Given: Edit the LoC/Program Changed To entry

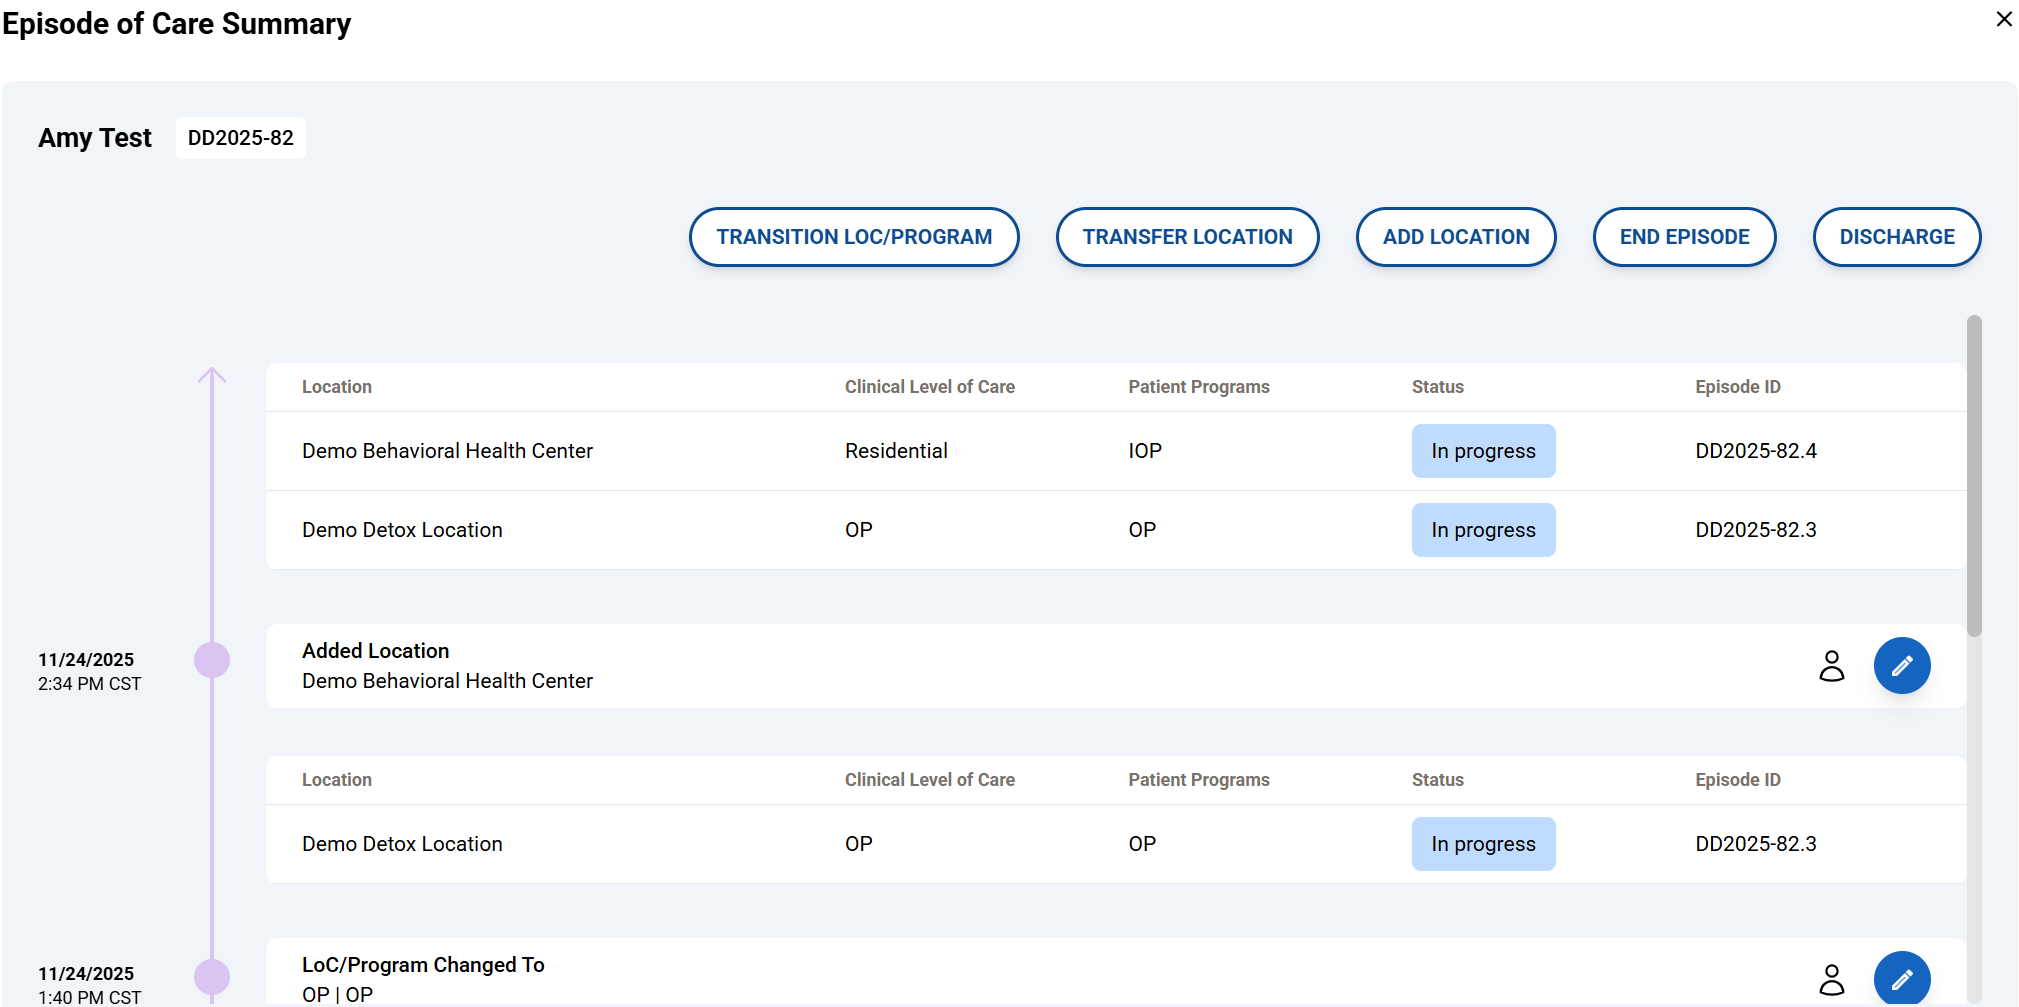Looking at the screenshot, I should (x=1901, y=979).
